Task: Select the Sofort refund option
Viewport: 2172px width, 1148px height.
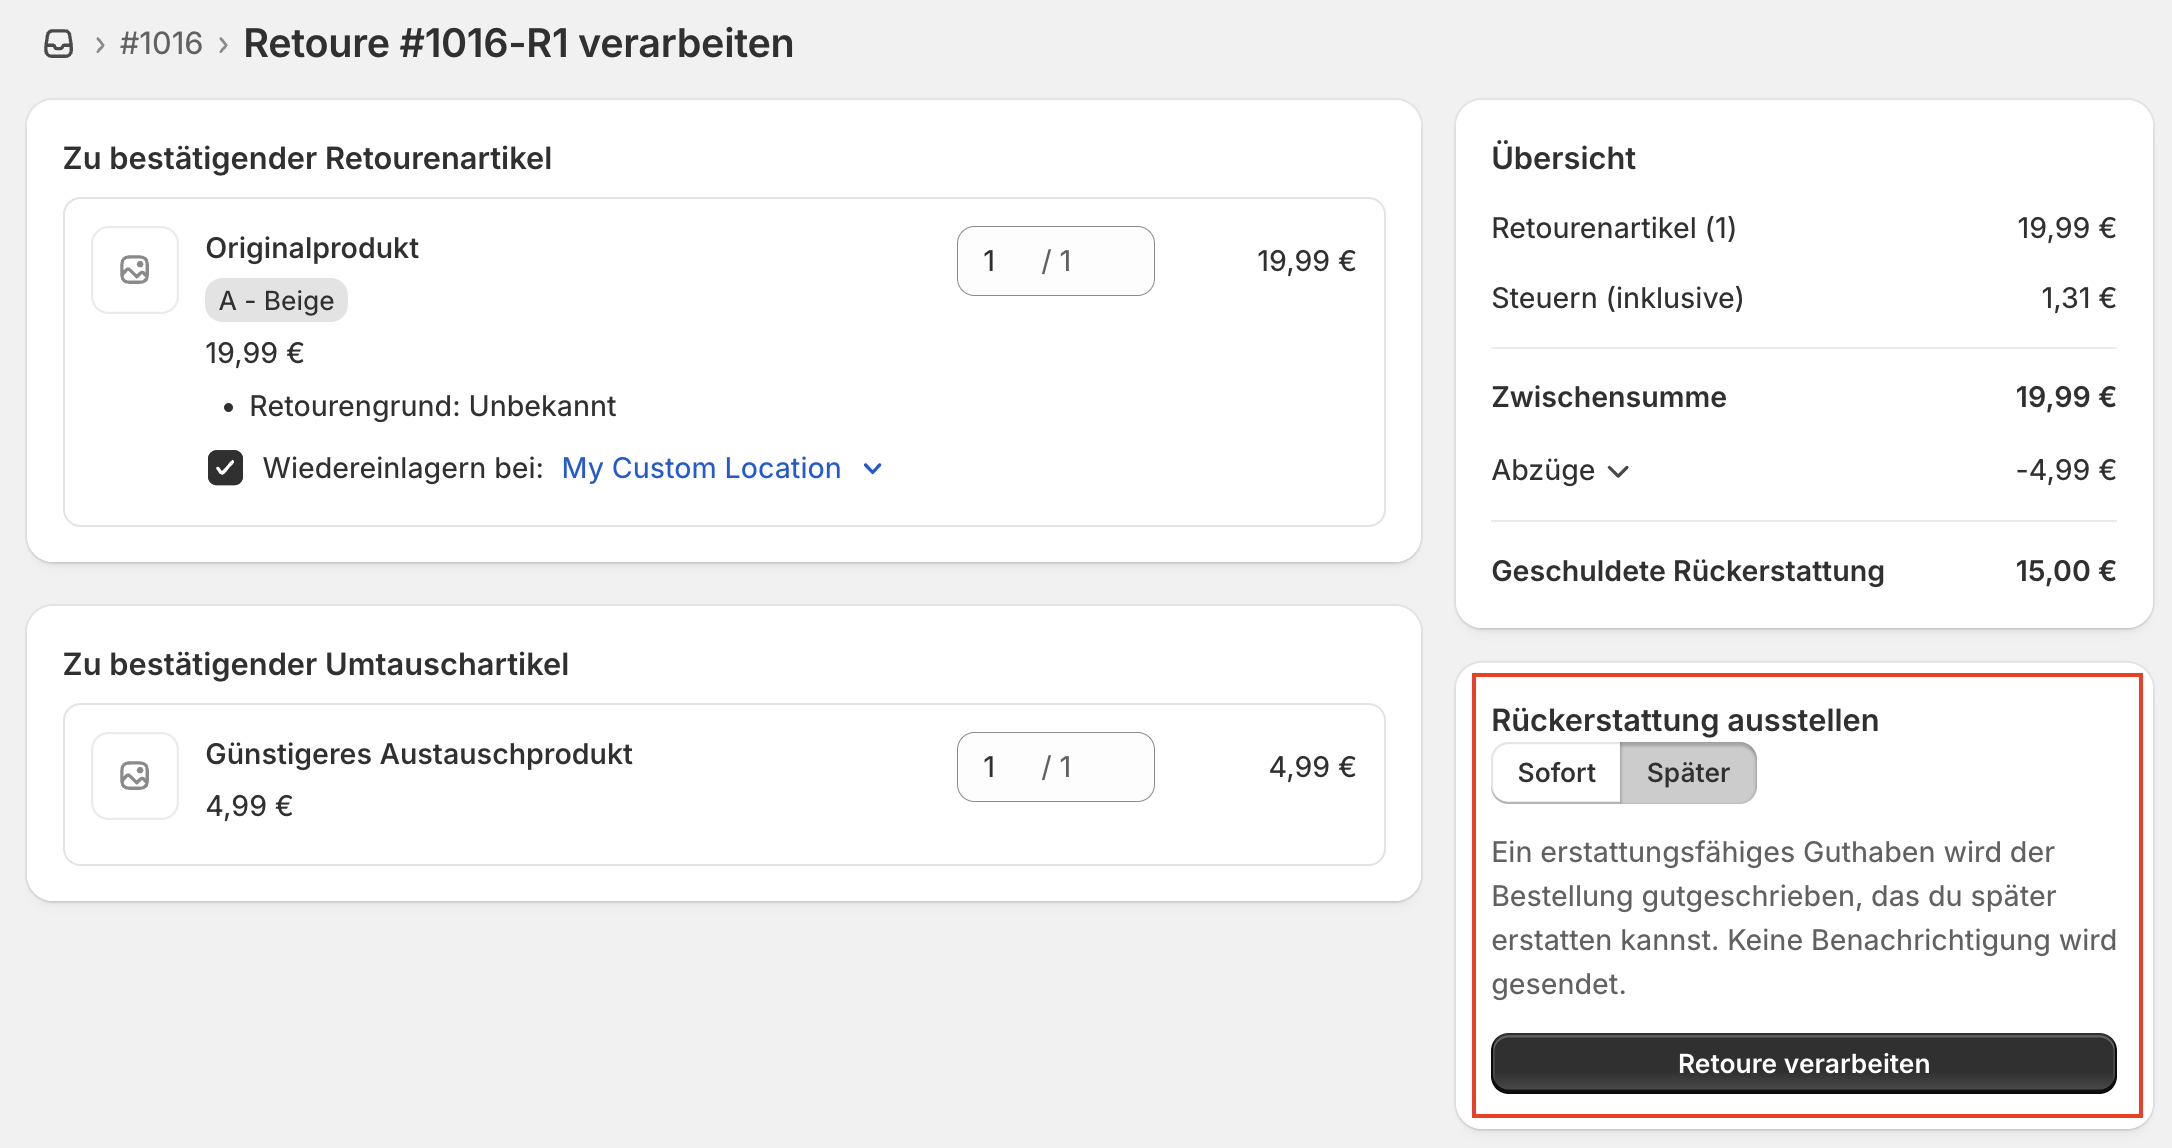Action: point(1556,773)
